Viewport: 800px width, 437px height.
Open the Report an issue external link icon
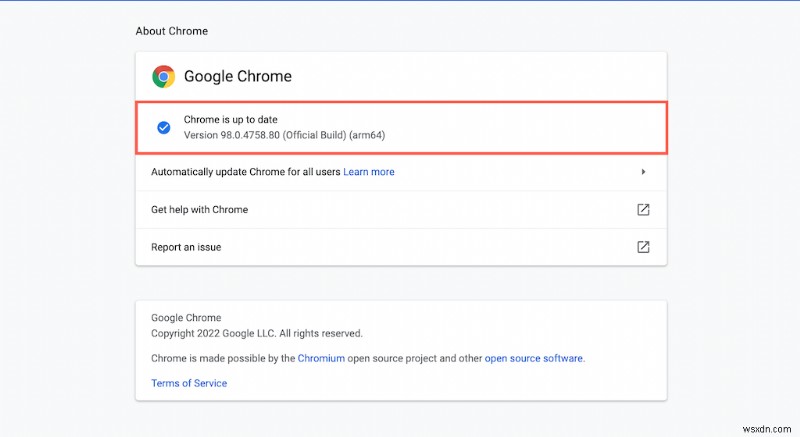tap(643, 247)
